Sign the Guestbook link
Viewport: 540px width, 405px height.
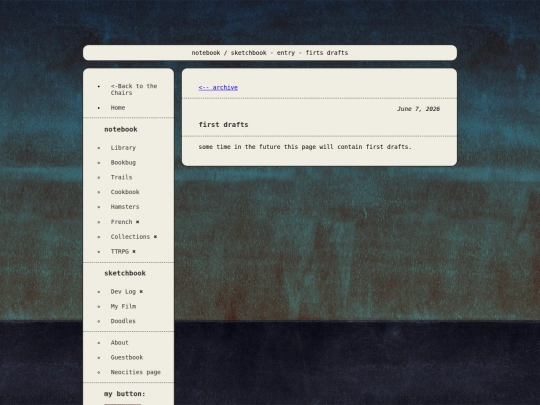tap(127, 357)
